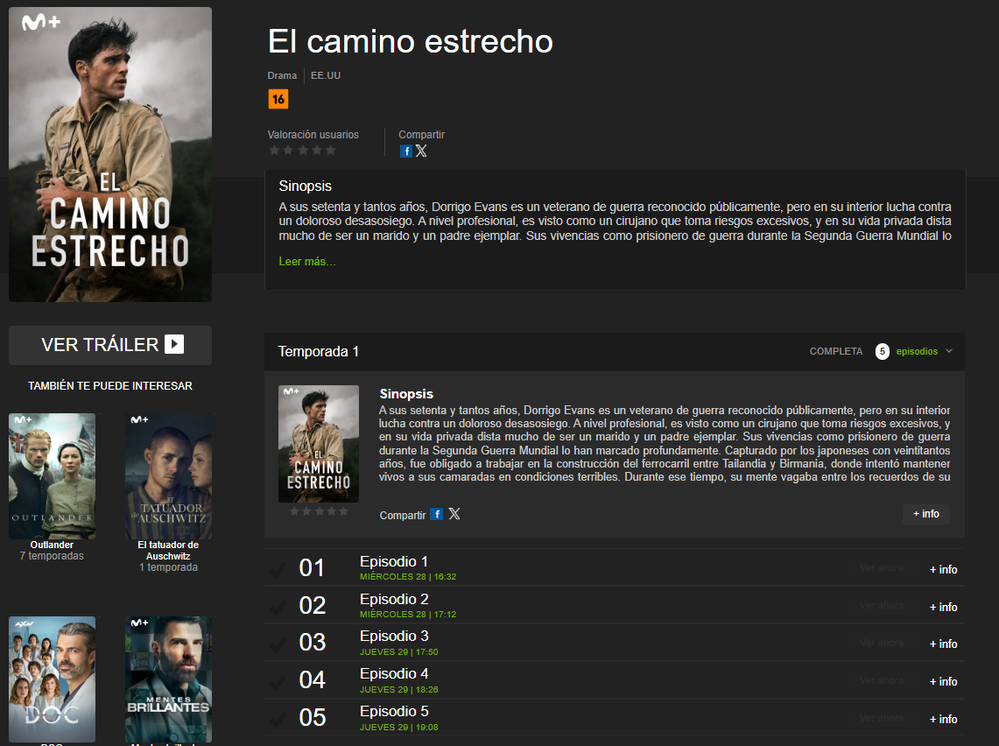Toggle watched checkmark for Episodio 1
The width and height of the screenshot is (999, 746).
point(278,569)
